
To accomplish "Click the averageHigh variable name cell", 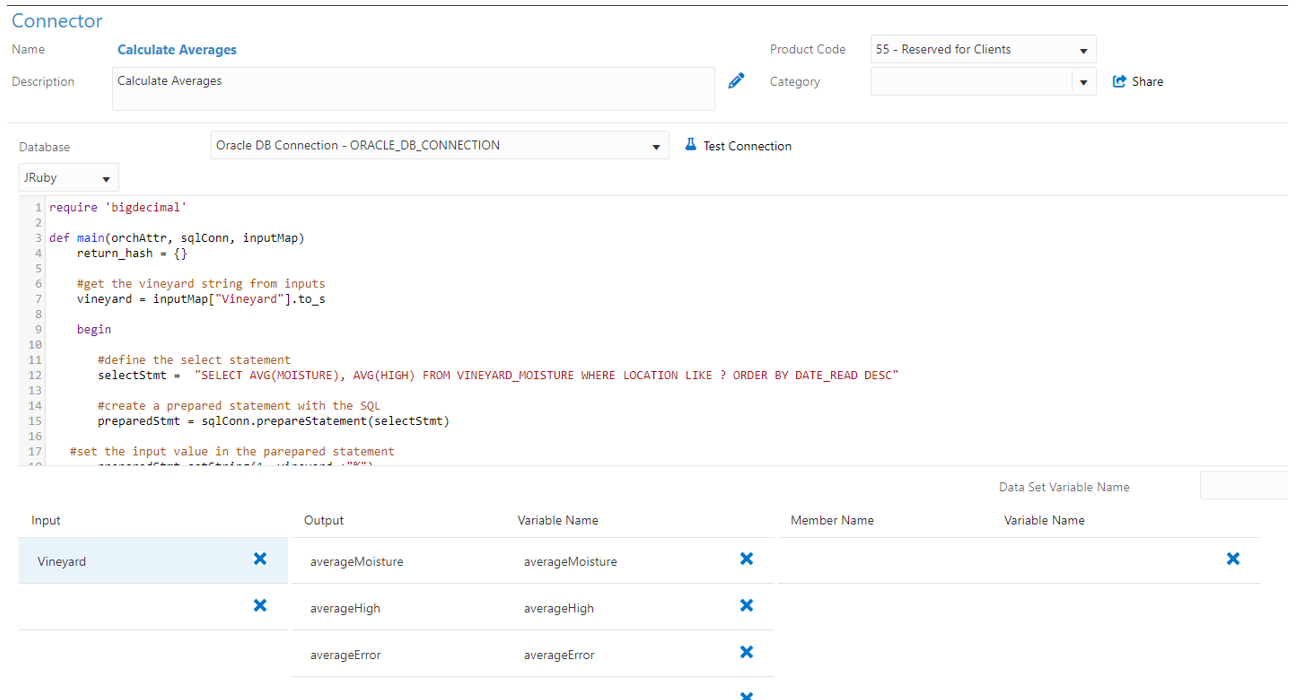I will (559, 608).
